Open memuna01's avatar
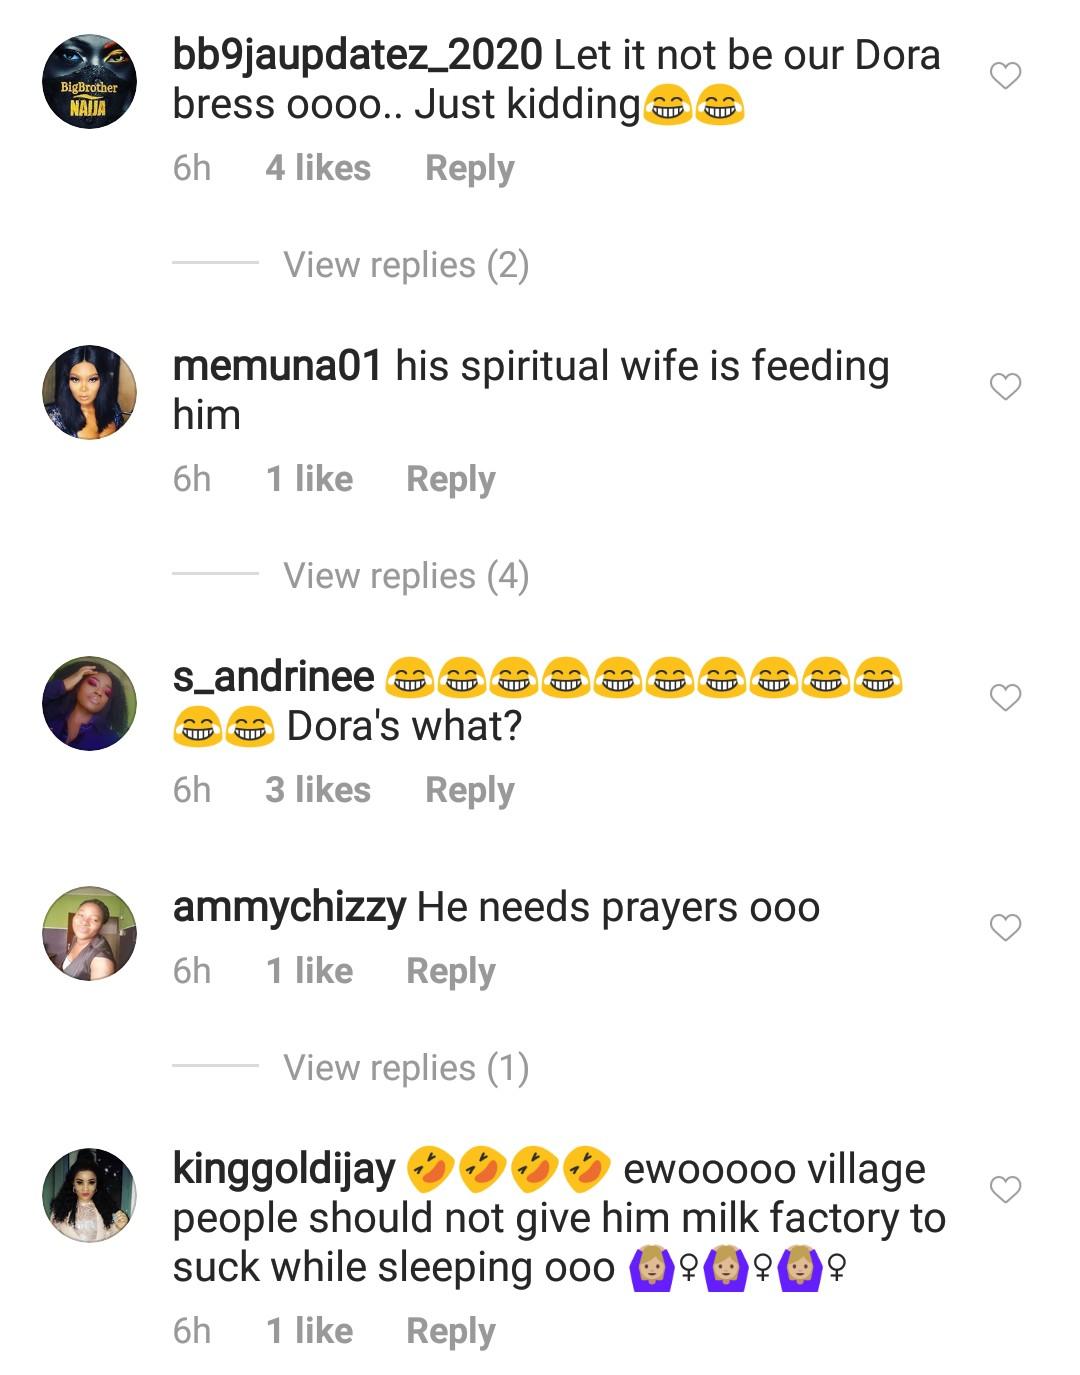The image size is (1080, 1375). 89,392
